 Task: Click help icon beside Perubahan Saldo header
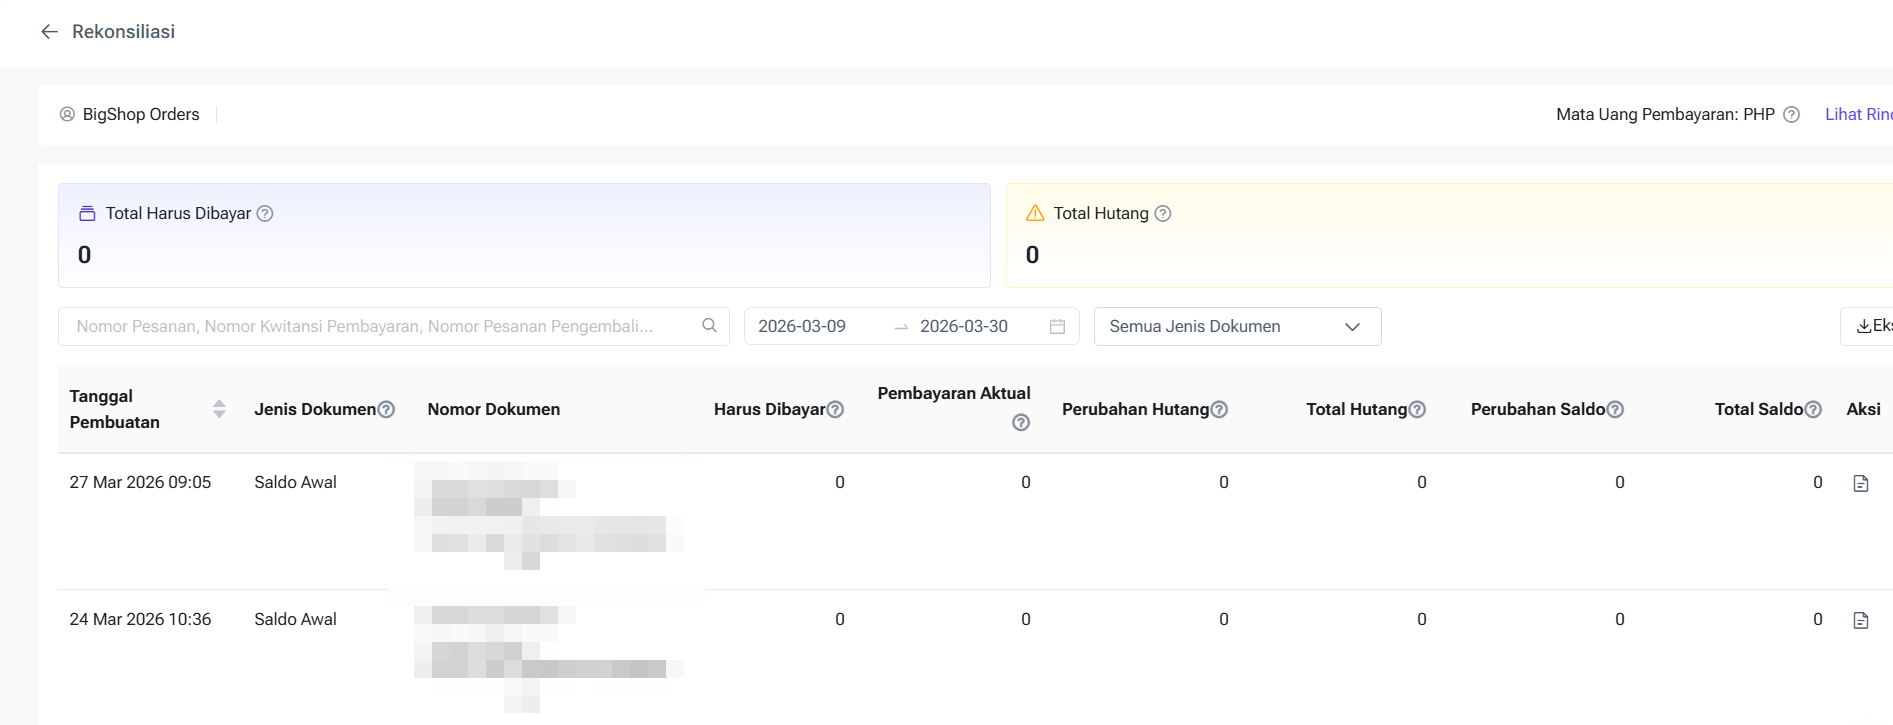point(1615,409)
